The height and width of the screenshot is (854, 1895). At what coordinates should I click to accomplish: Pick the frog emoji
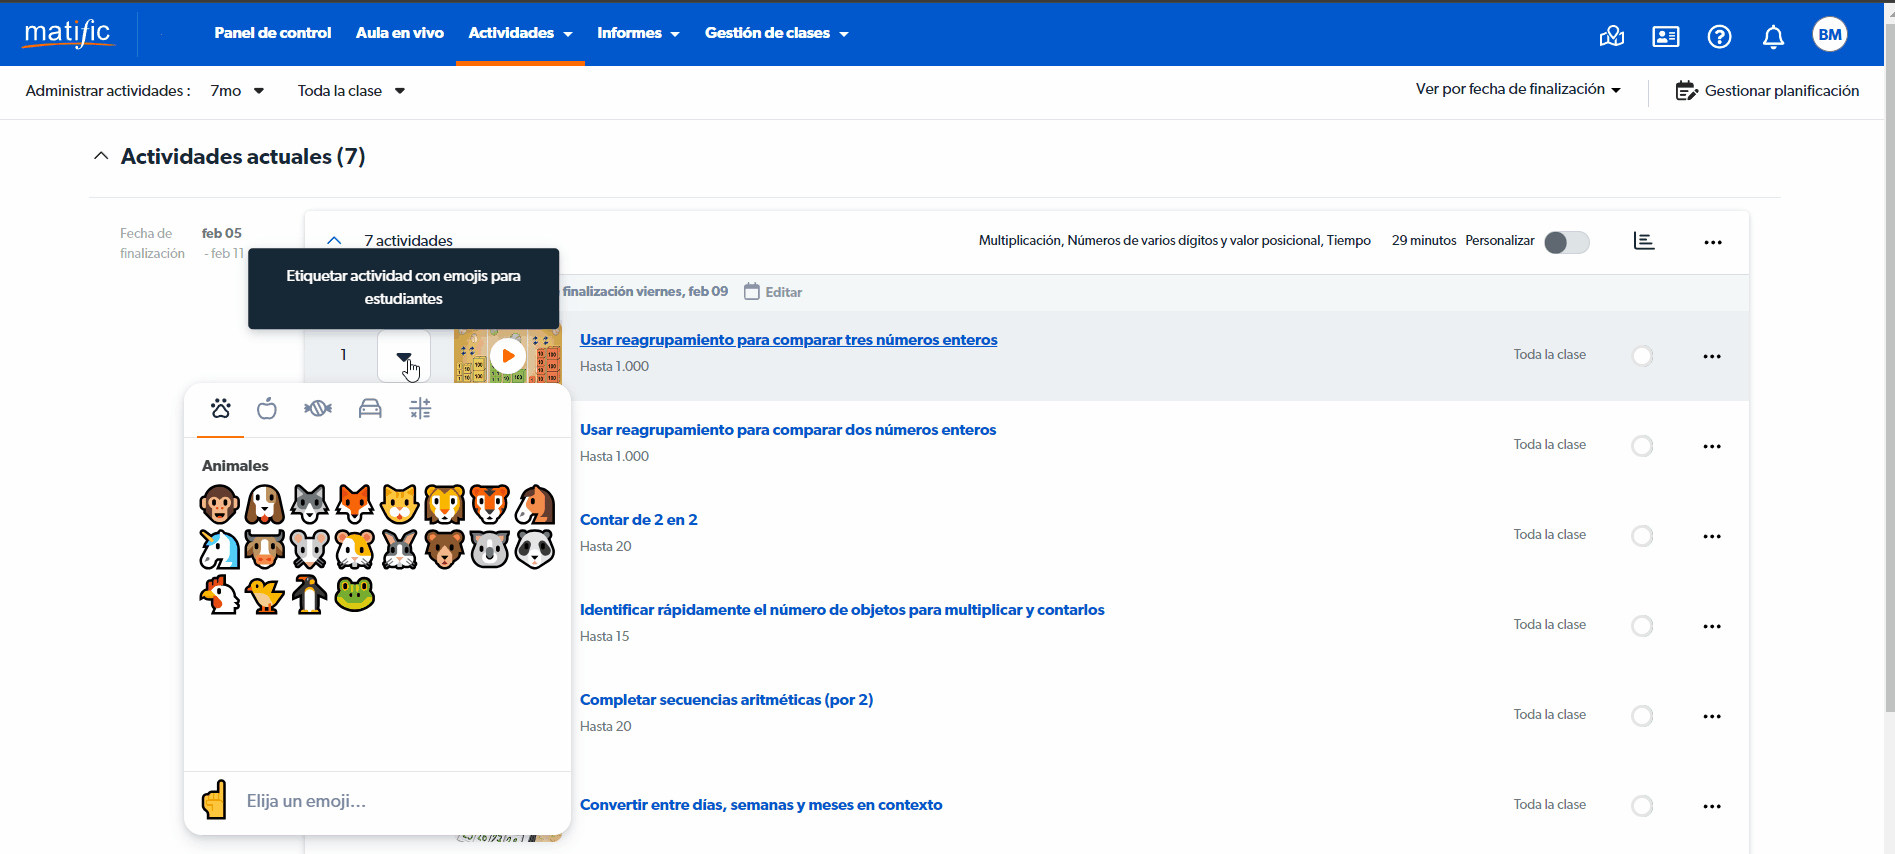[x=355, y=594]
